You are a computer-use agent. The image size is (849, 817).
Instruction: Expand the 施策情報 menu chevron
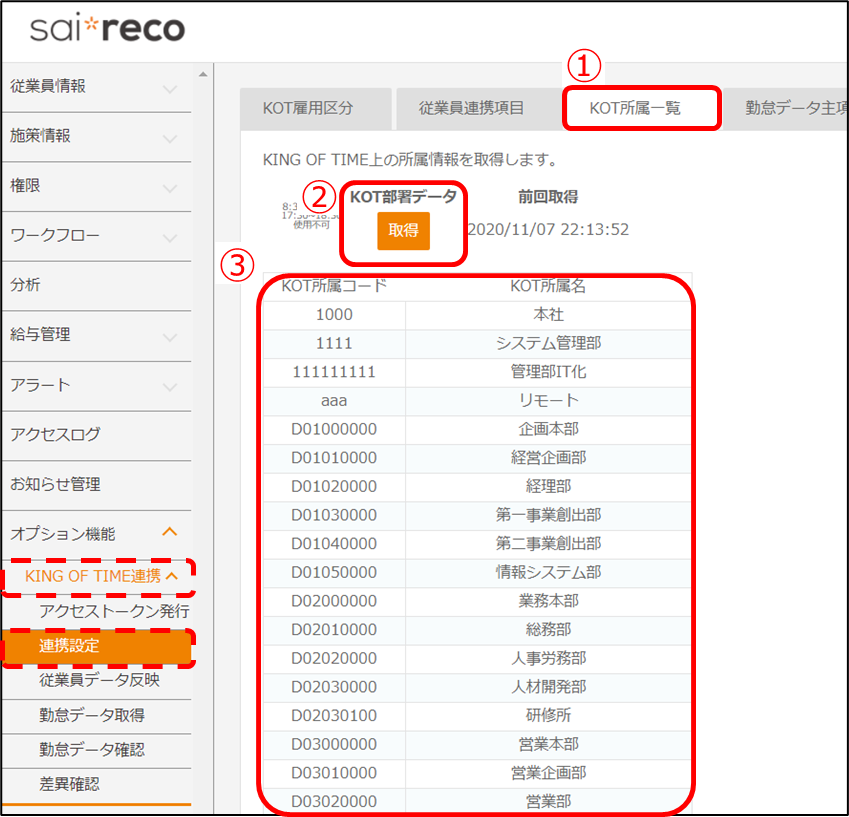(170, 139)
